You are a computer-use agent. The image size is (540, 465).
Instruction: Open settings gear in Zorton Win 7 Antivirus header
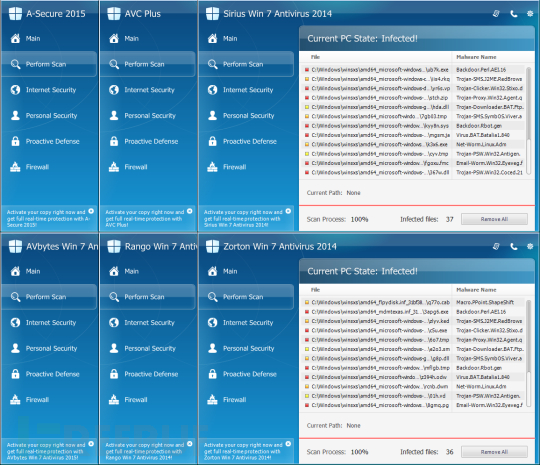pyautogui.click(x=530, y=246)
